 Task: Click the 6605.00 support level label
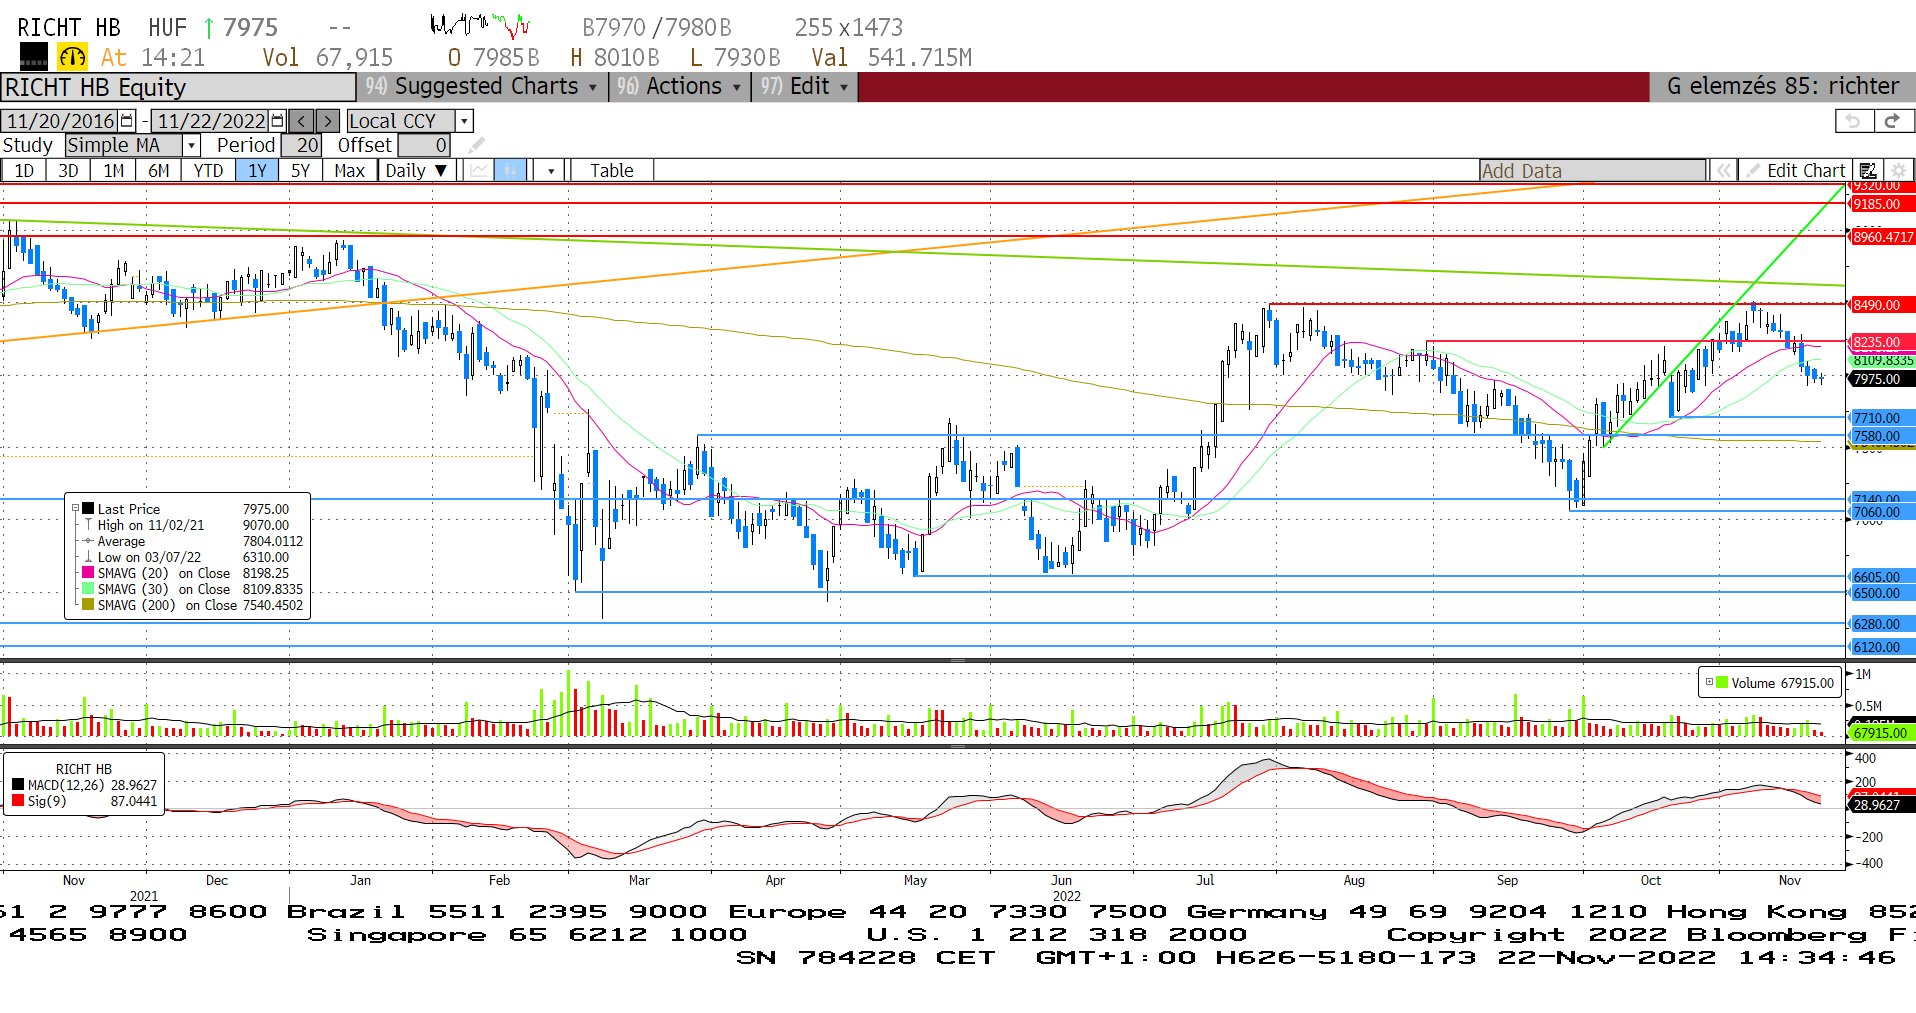[1880, 577]
